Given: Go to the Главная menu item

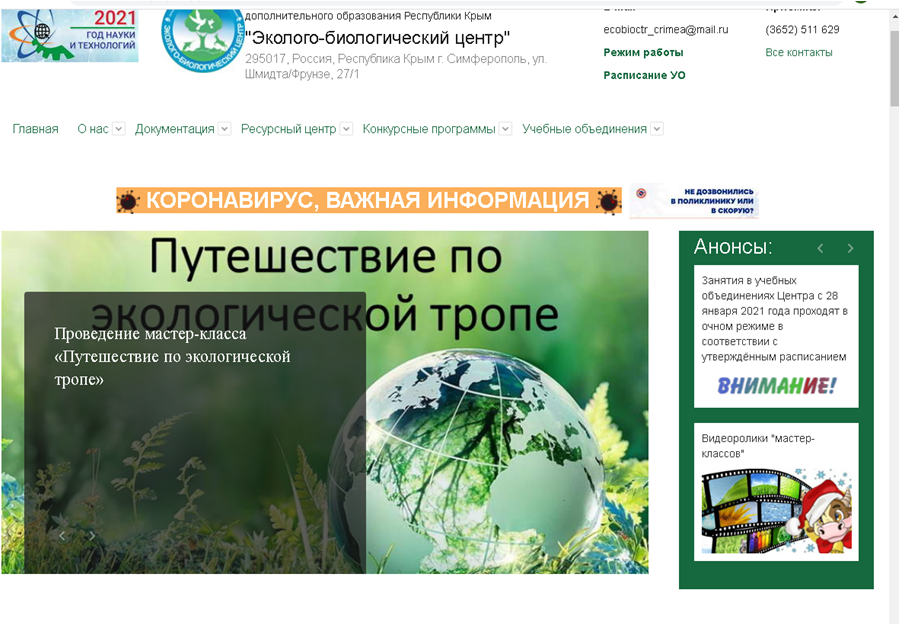Looking at the screenshot, I should 35,129.
